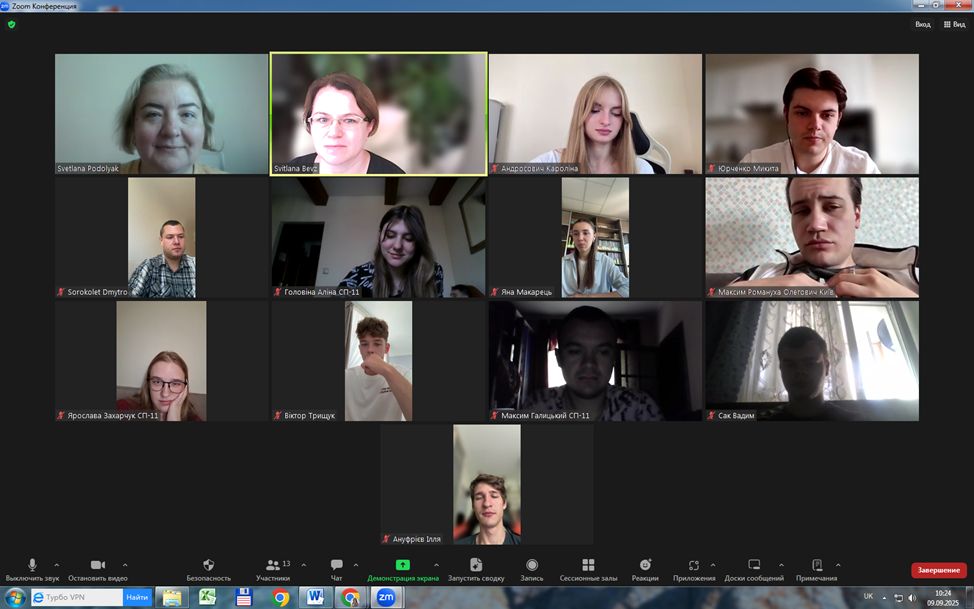Open the Безопасность shield icon

tap(208, 567)
